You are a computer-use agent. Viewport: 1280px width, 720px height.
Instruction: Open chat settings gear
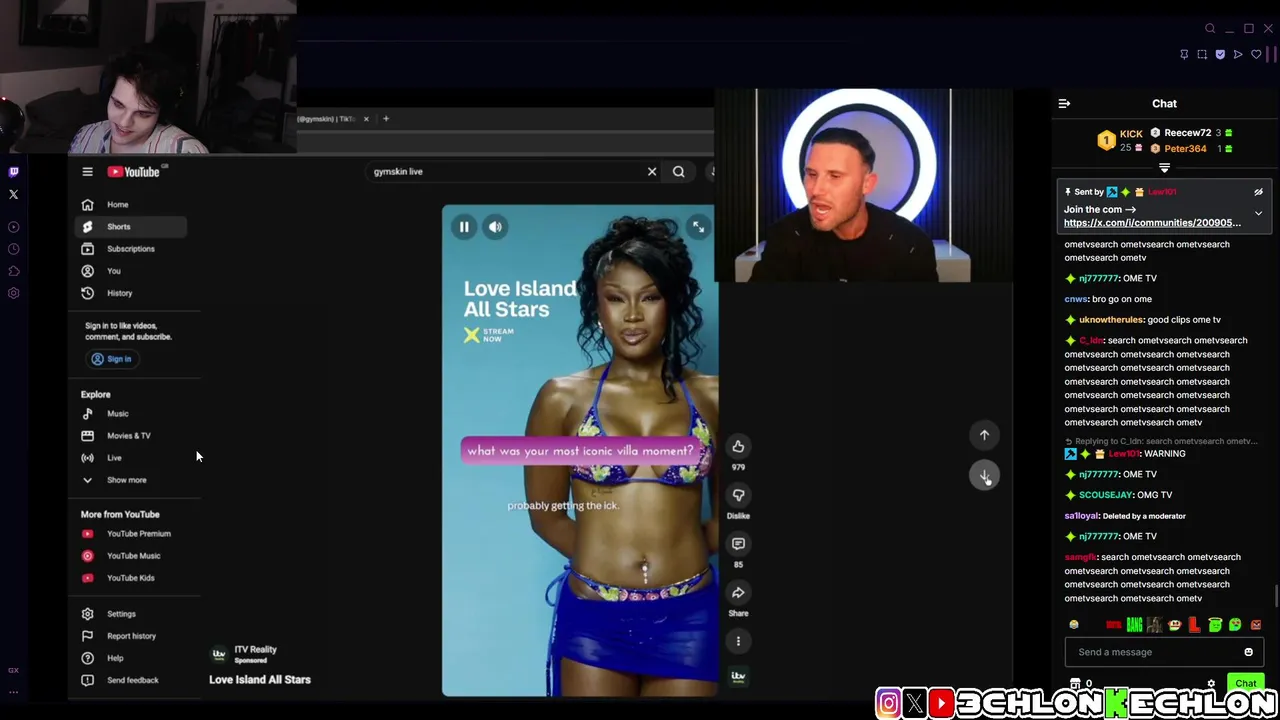[x=1211, y=684]
